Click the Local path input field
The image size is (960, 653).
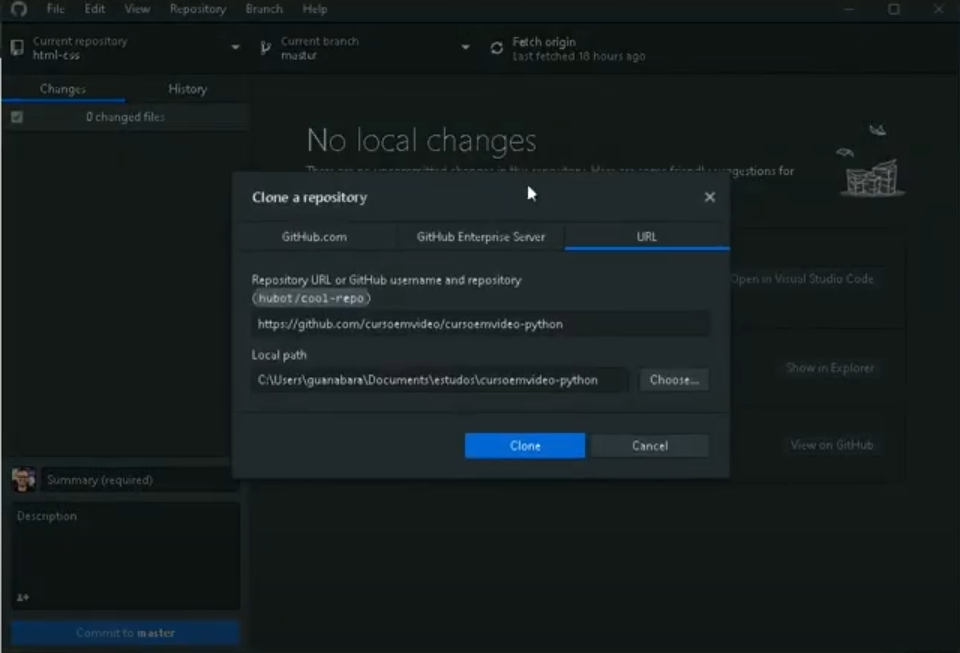tap(440, 380)
